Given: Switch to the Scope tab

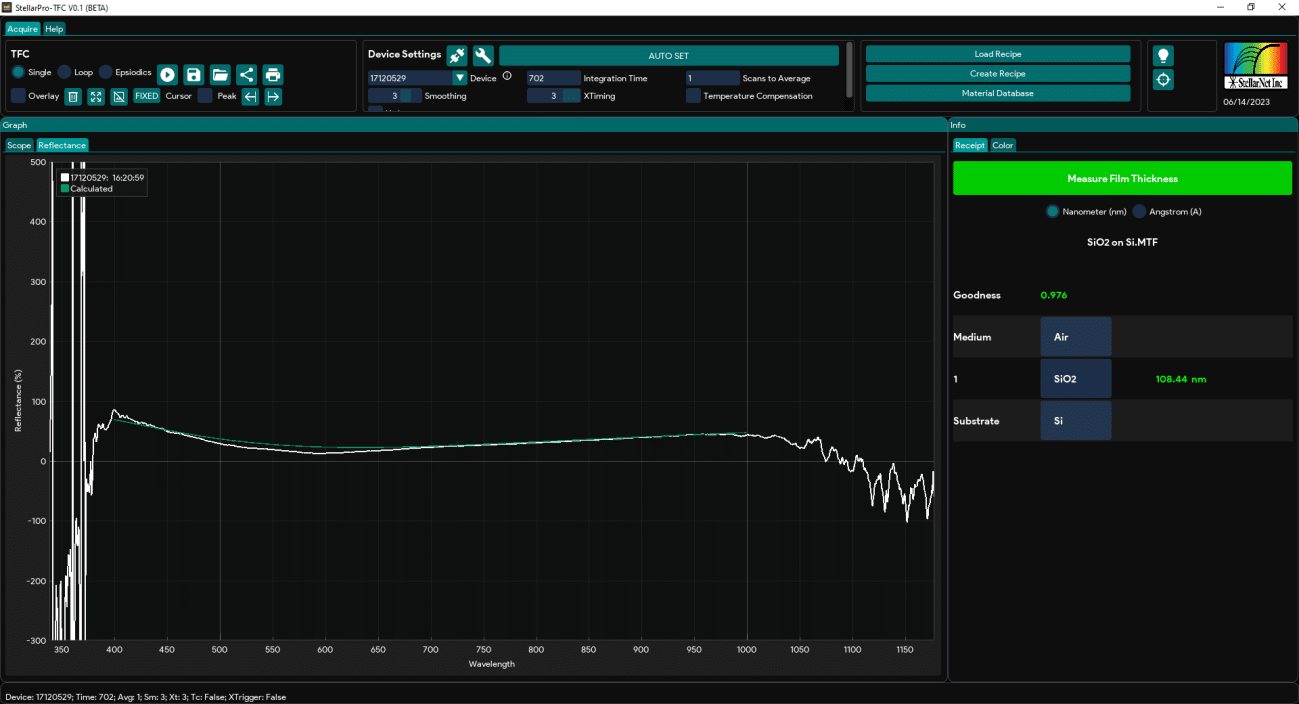Looking at the screenshot, I should [19, 145].
